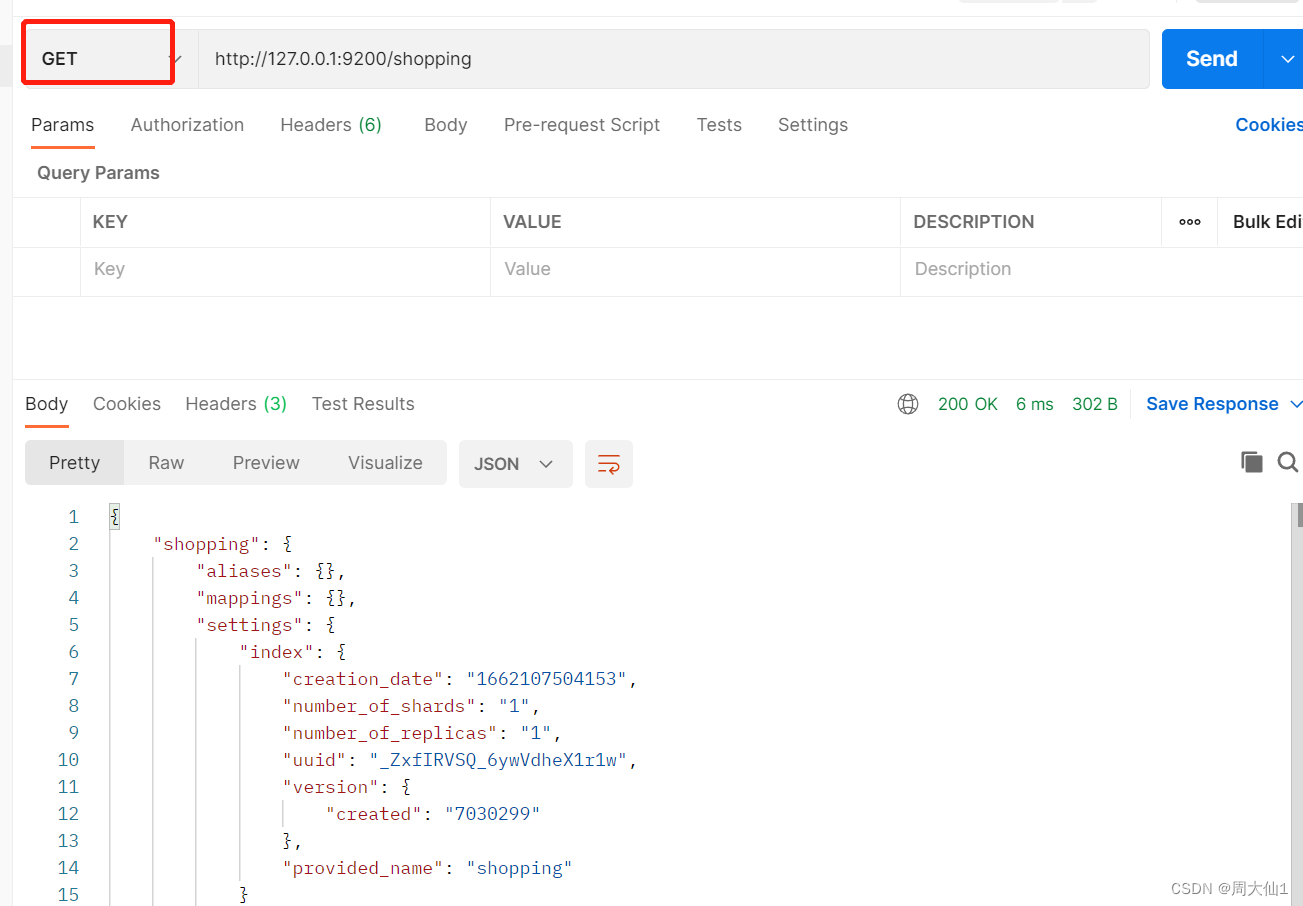
Task: Click the "creation_date" key
Action: 363,679
